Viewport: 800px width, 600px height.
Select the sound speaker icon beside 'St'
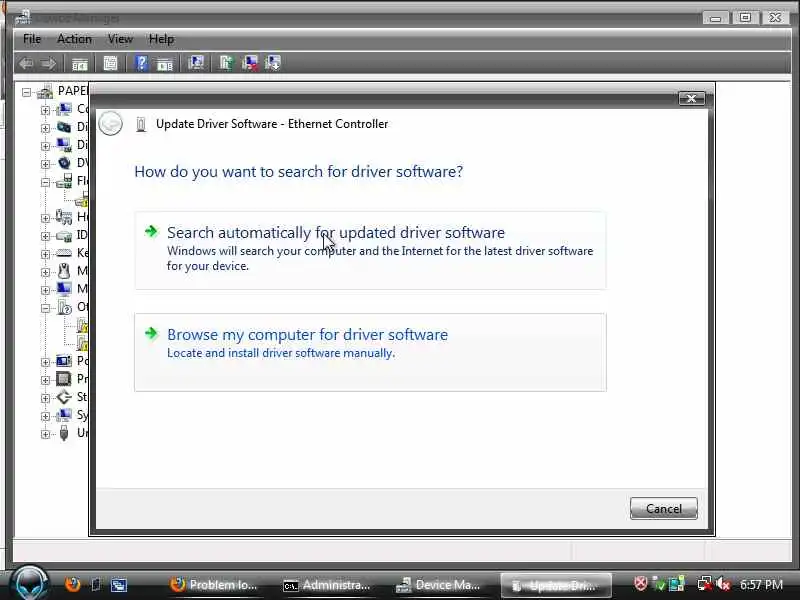tap(64, 397)
